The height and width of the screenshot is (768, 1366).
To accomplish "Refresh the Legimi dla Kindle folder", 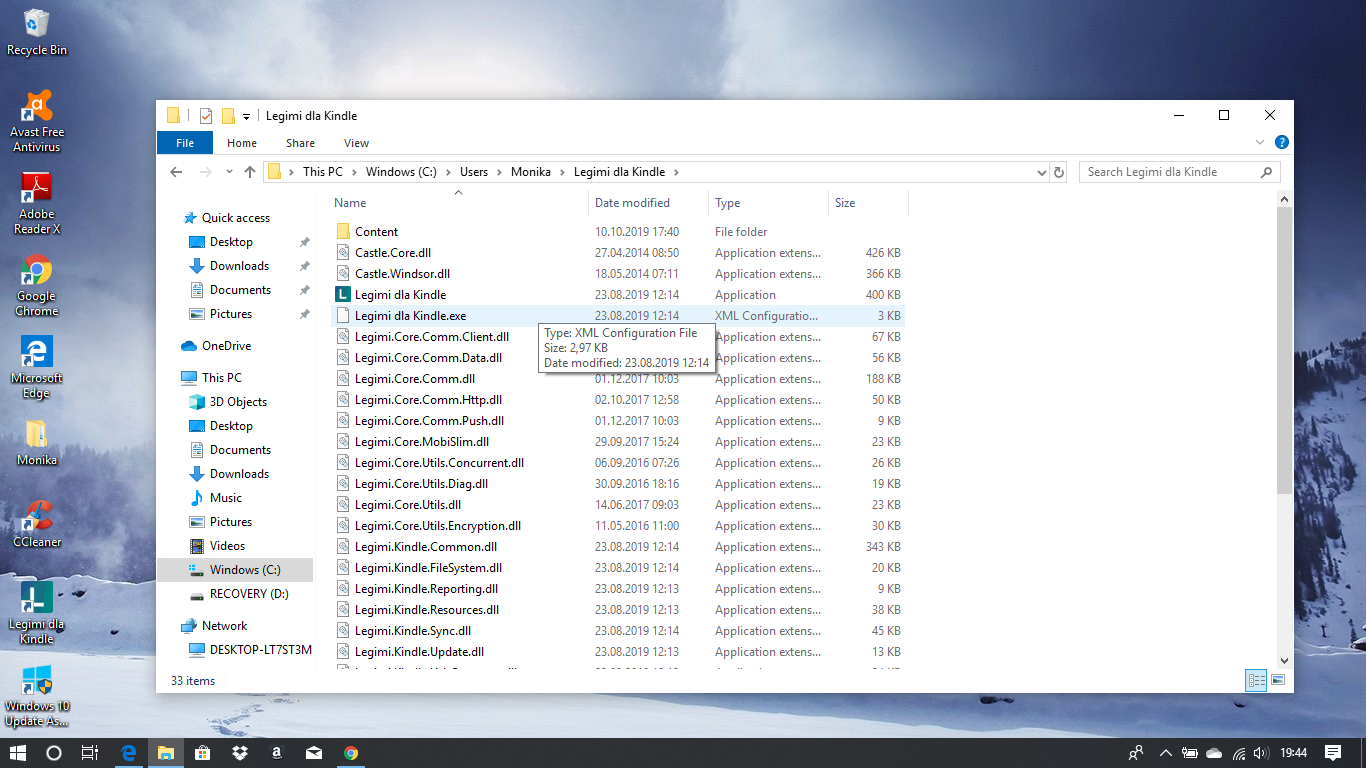I will [x=1060, y=172].
